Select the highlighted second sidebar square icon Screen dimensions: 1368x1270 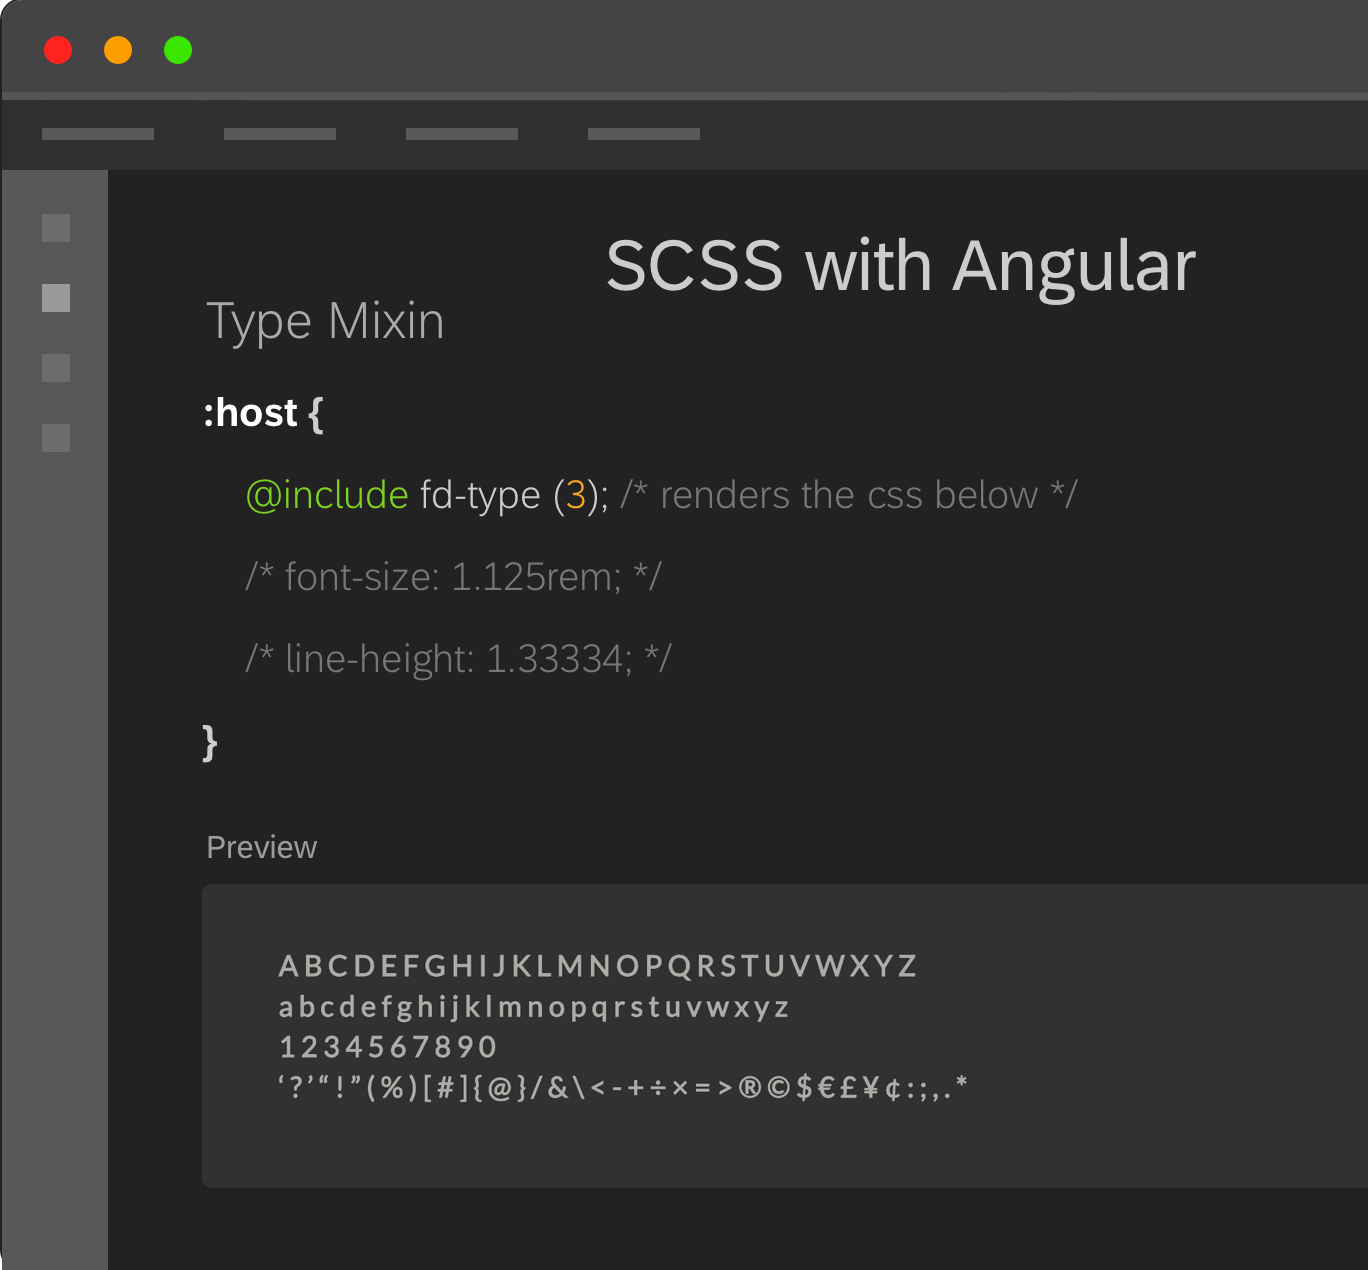coord(56,298)
